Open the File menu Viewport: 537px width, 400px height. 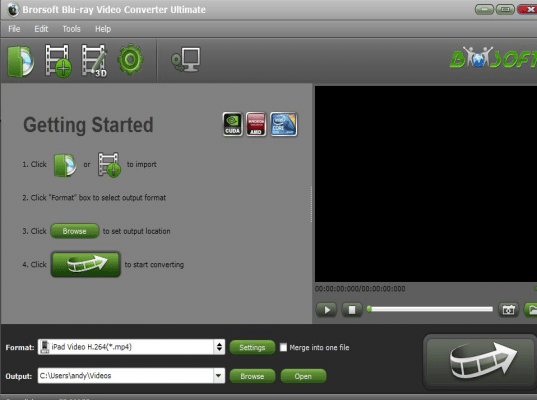(x=14, y=29)
